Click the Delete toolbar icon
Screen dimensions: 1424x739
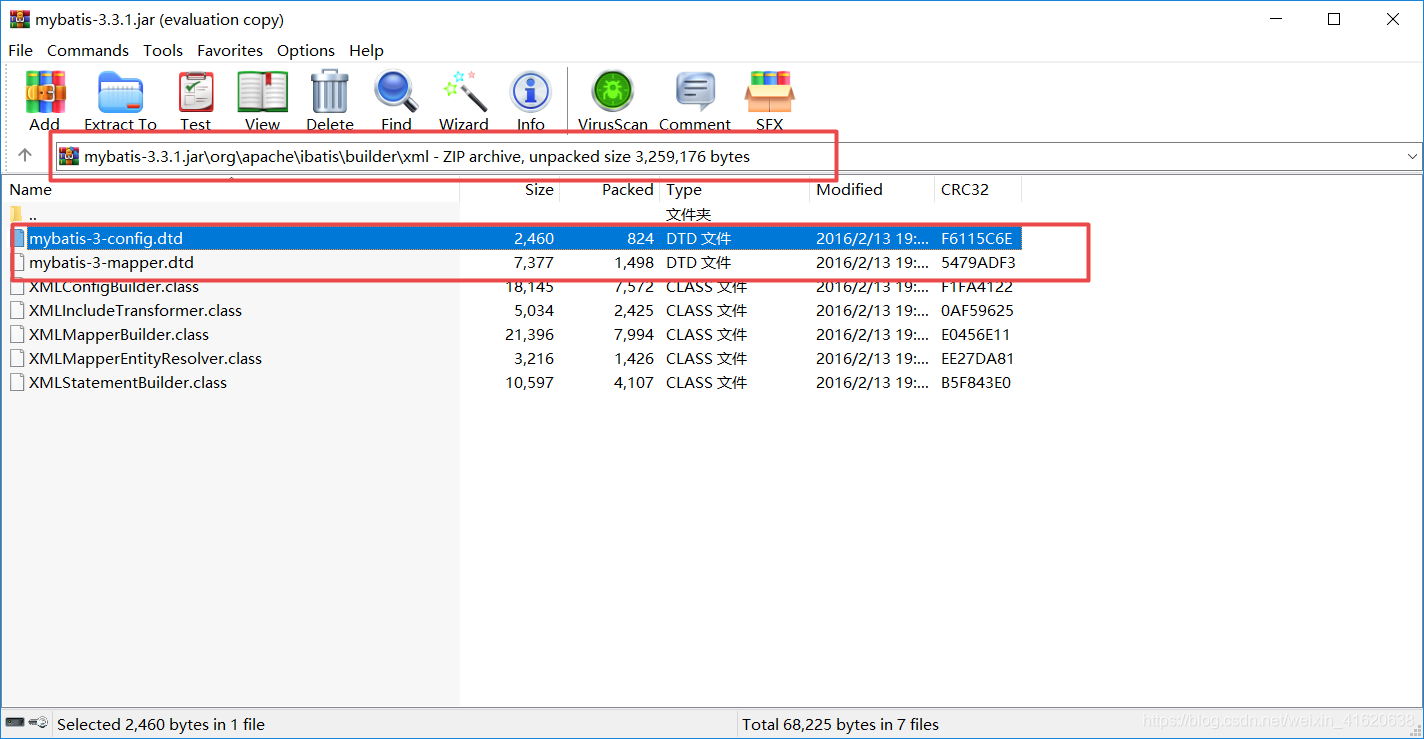330,97
